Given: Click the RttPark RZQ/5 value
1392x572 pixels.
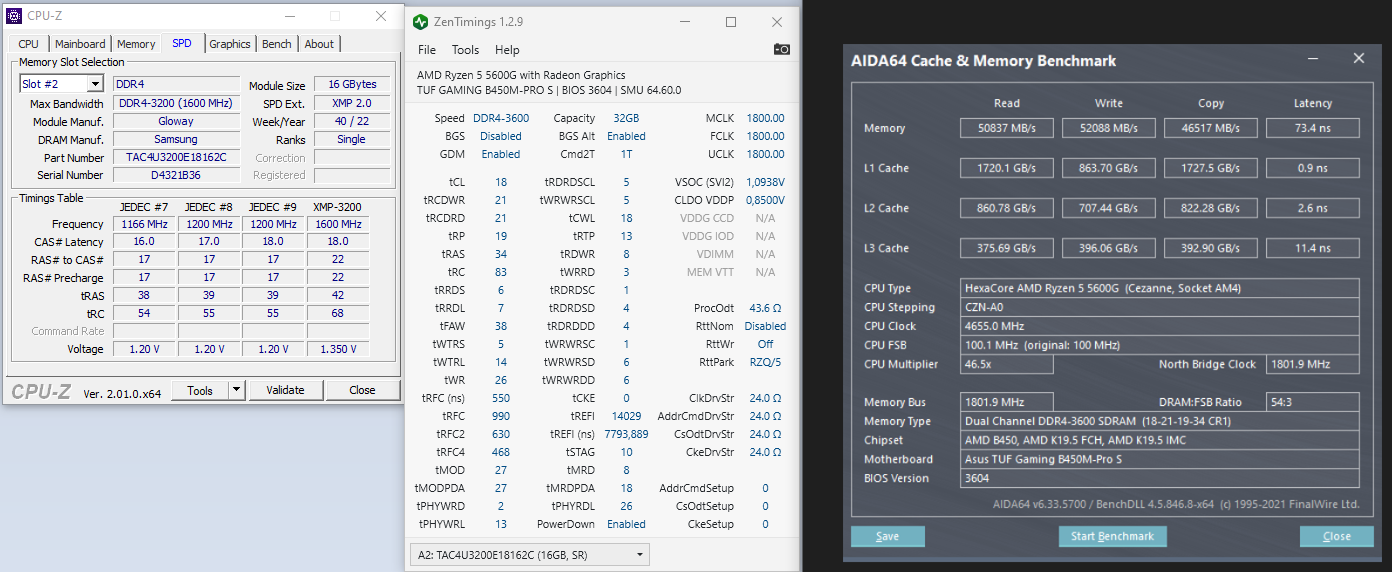Looking at the screenshot, I should pos(765,362).
